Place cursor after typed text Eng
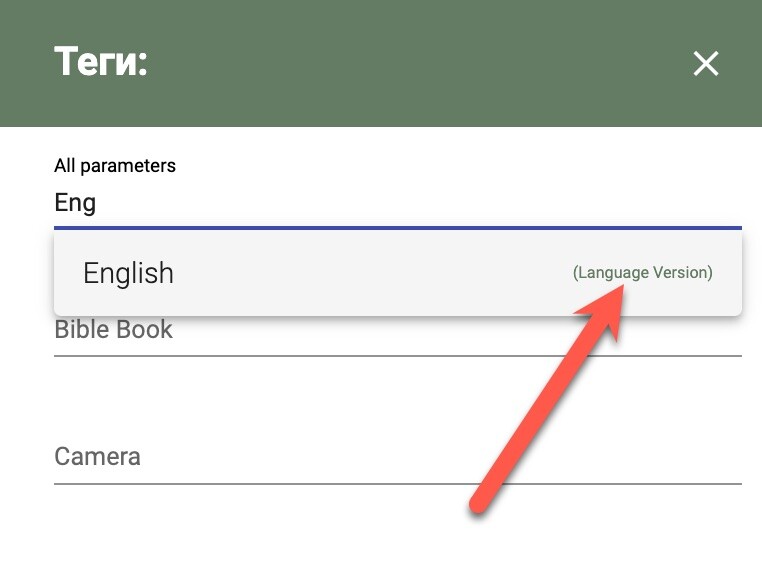 98,204
